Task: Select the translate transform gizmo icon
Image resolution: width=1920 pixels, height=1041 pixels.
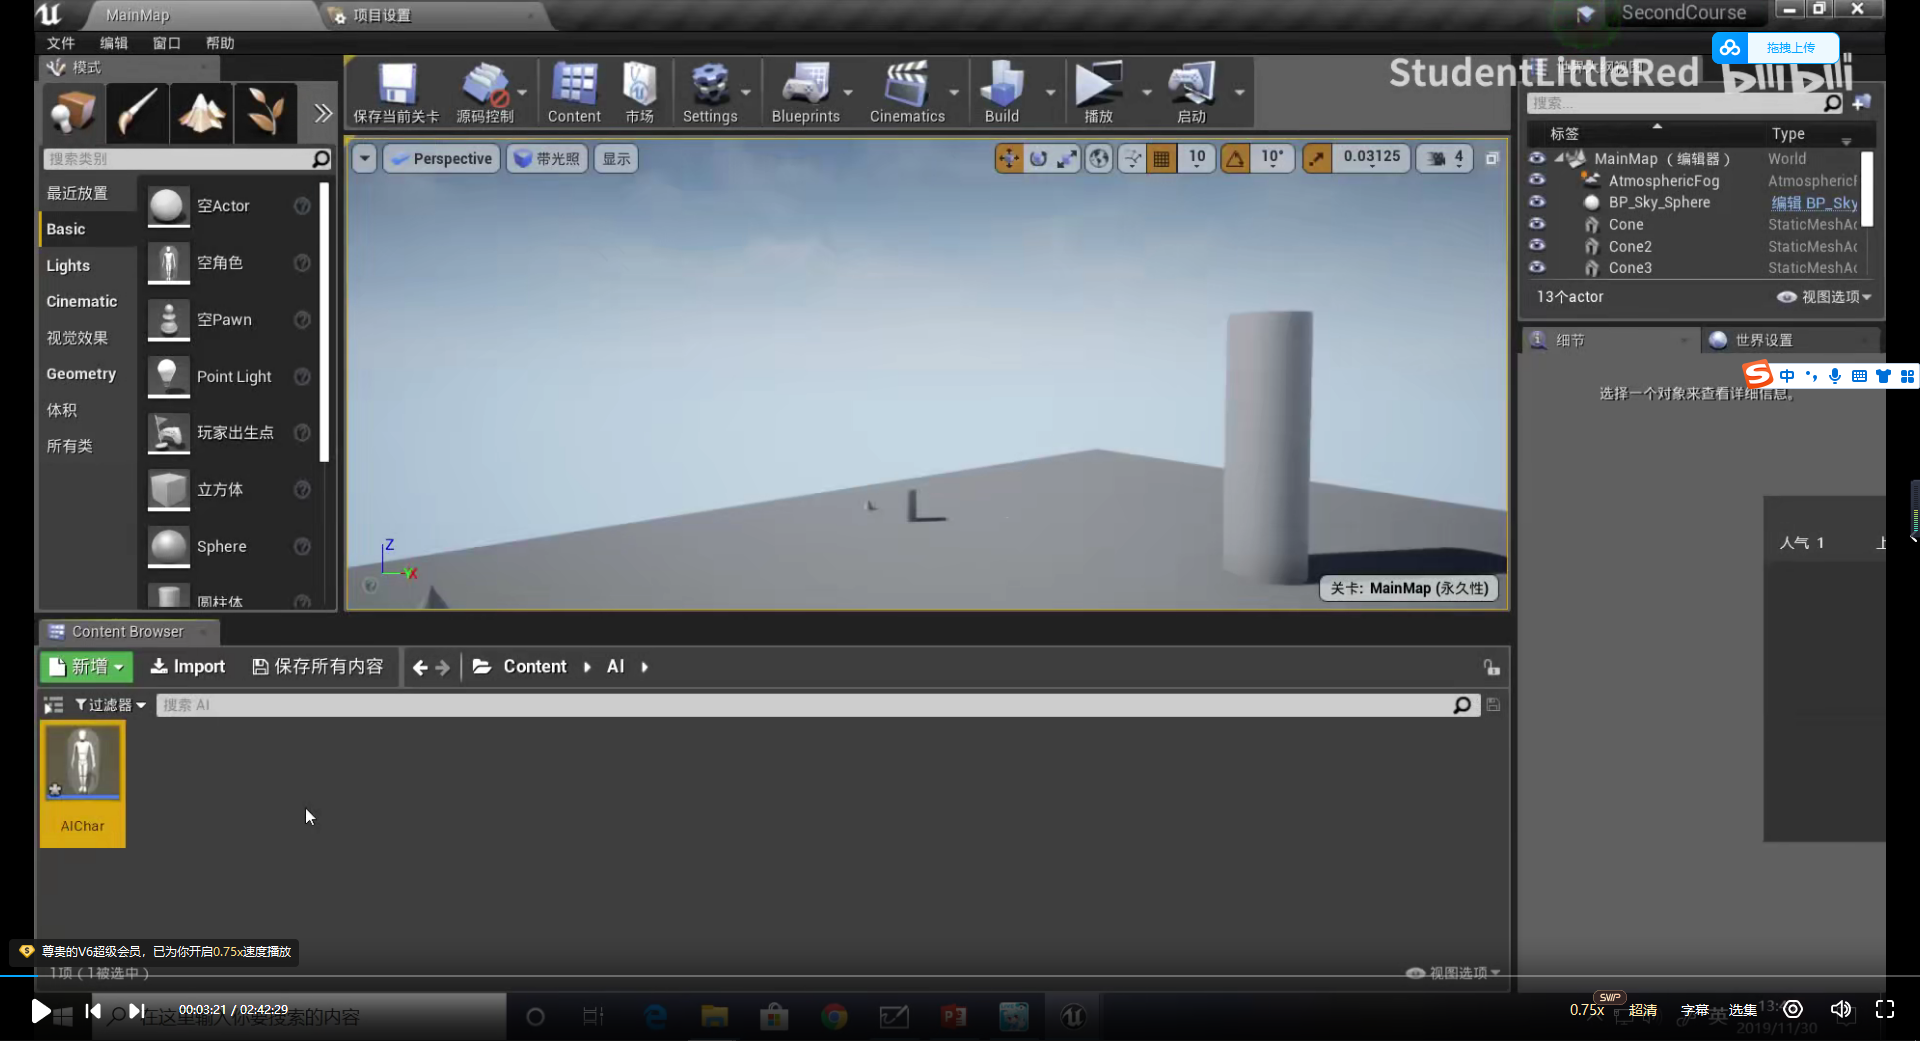Action: click(1009, 158)
